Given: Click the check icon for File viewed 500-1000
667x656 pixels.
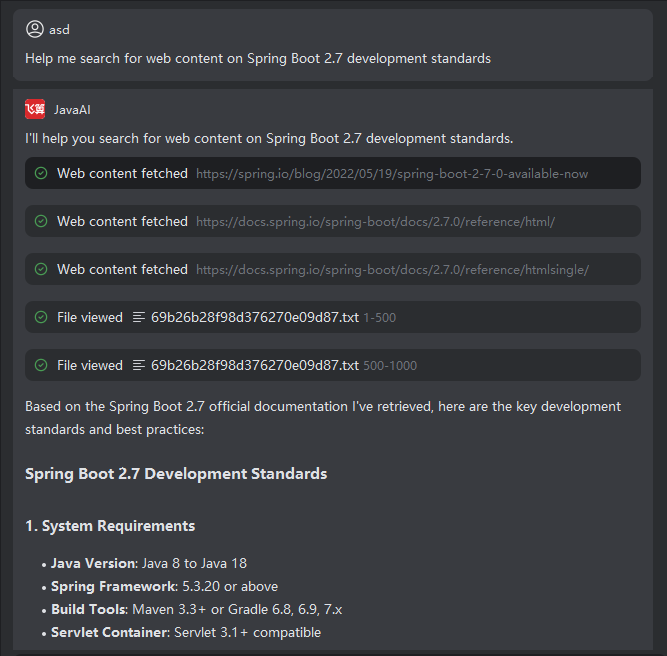Looking at the screenshot, I should (x=41, y=365).
